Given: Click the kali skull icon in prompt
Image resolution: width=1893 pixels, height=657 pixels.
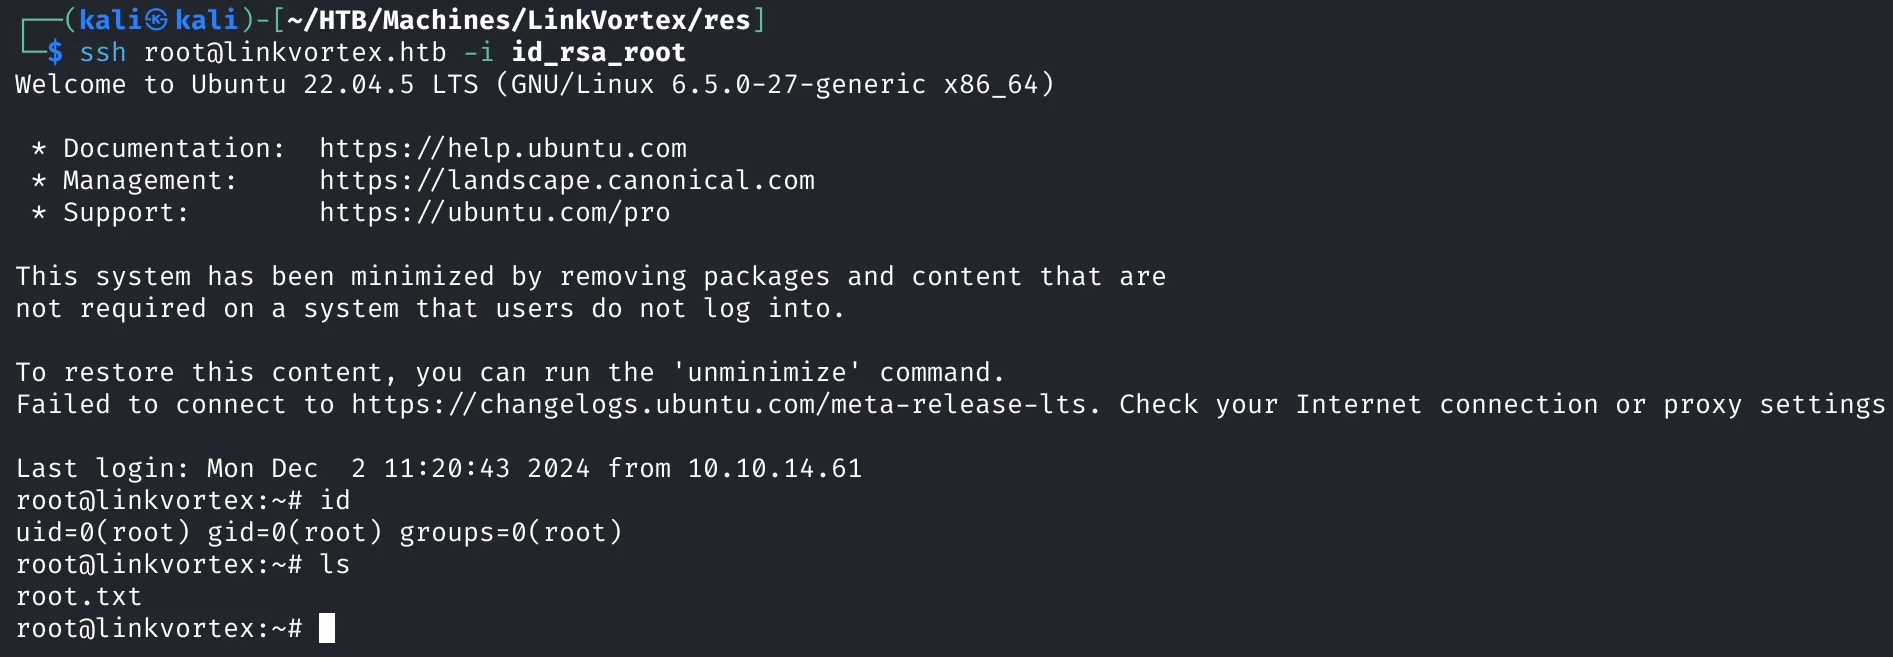Looking at the screenshot, I should pyautogui.click(x=156, y=20).
